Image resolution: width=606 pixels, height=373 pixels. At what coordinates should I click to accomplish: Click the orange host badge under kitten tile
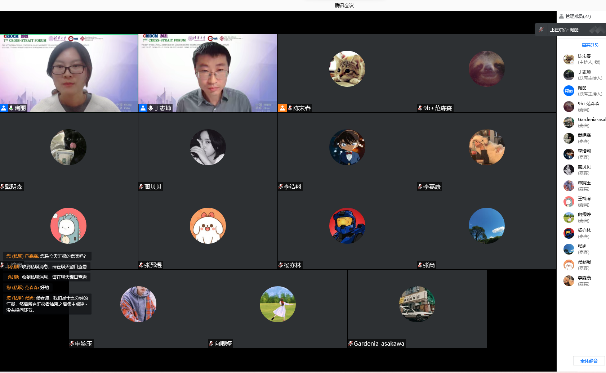(283, 108)
